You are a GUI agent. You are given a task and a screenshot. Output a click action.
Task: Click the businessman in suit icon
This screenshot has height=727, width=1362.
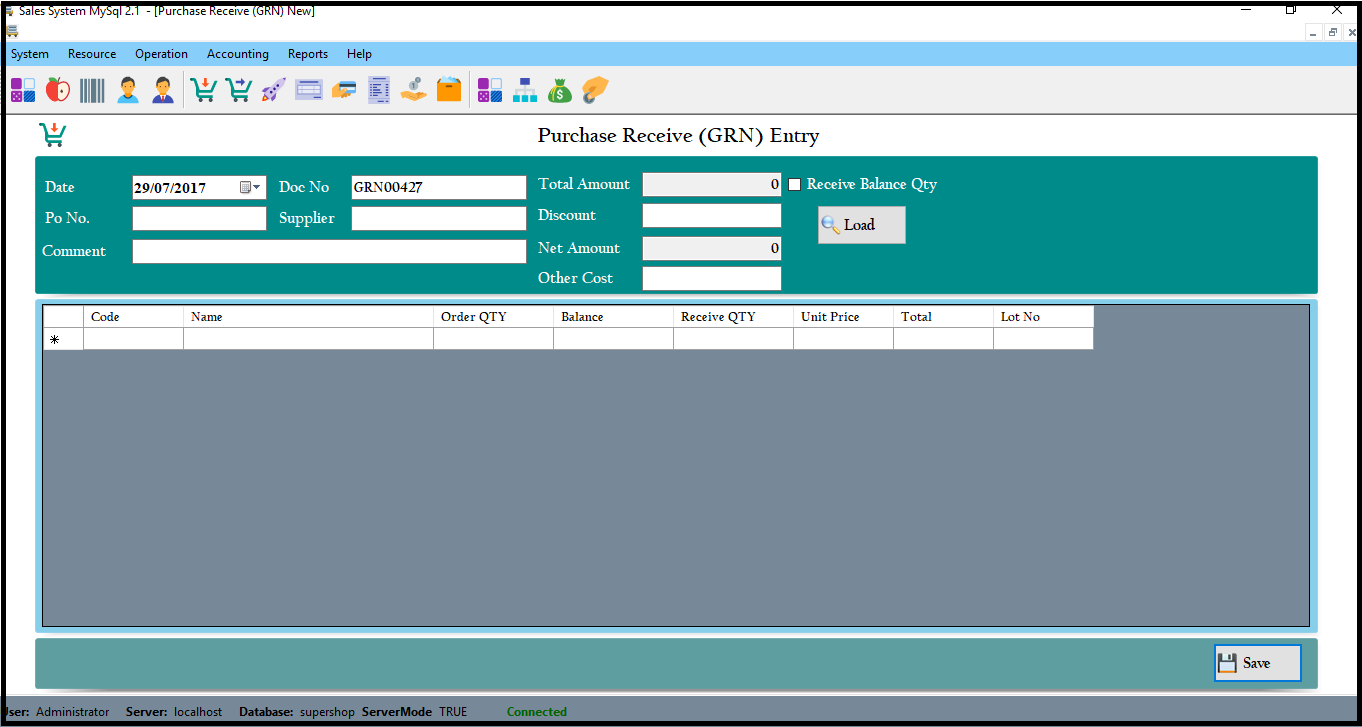click(163, 90)
